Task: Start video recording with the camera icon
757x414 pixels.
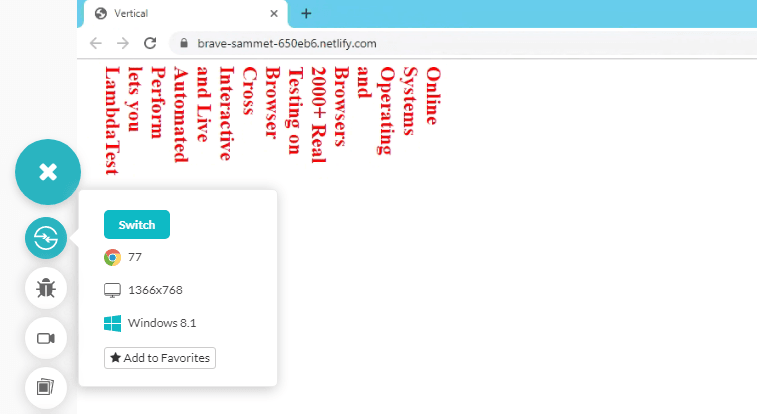Action: click(x=46, y=338)
